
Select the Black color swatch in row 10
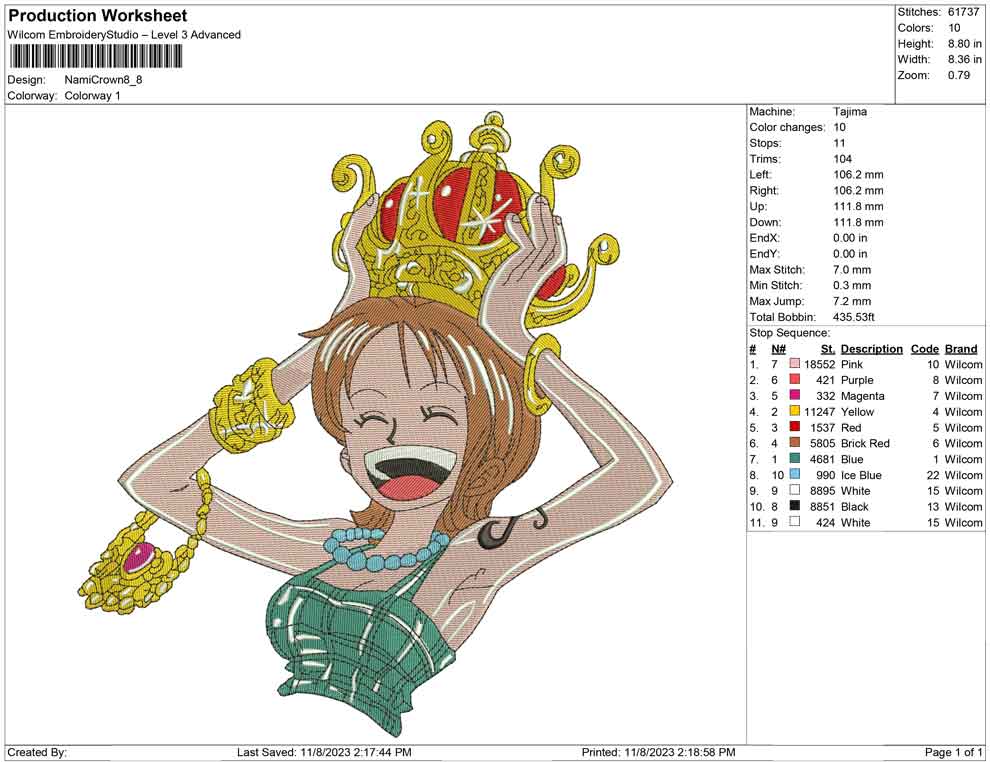[793, 507]
